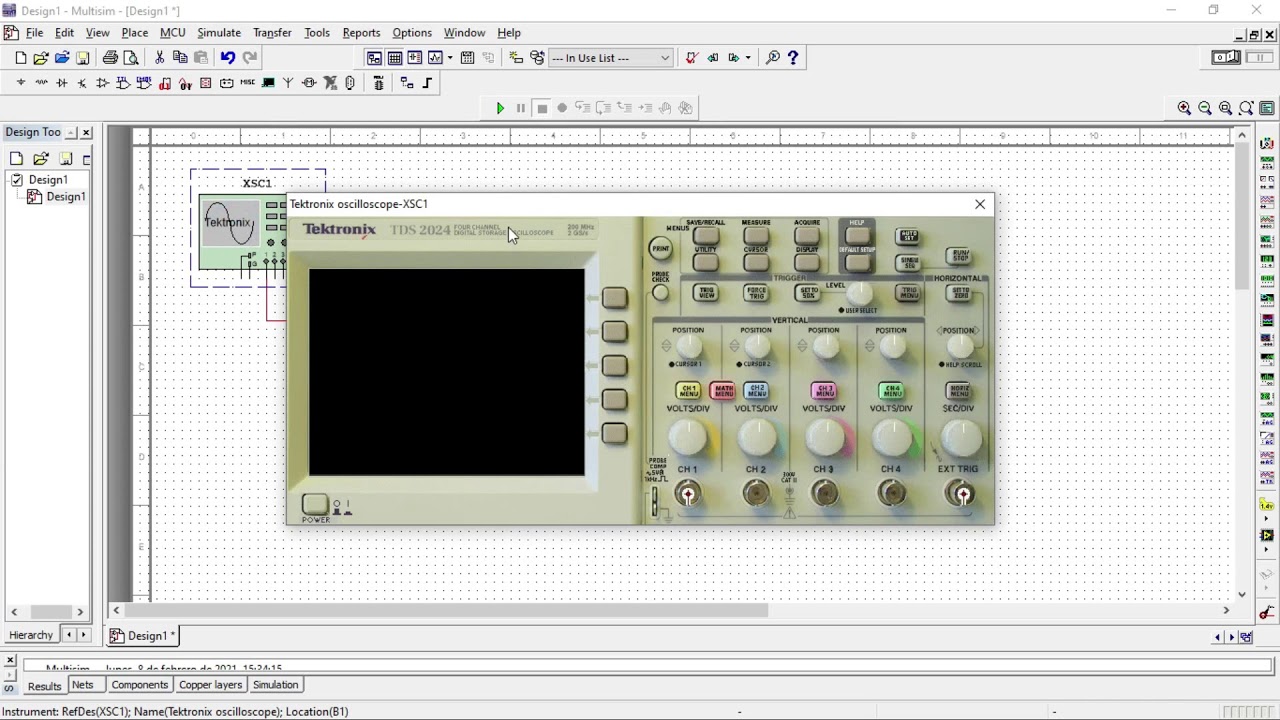The height and width of the screenshot is (720, 1280).
Task: Click the CH 1 BNC input connector
Action: [x=688, y=494]
